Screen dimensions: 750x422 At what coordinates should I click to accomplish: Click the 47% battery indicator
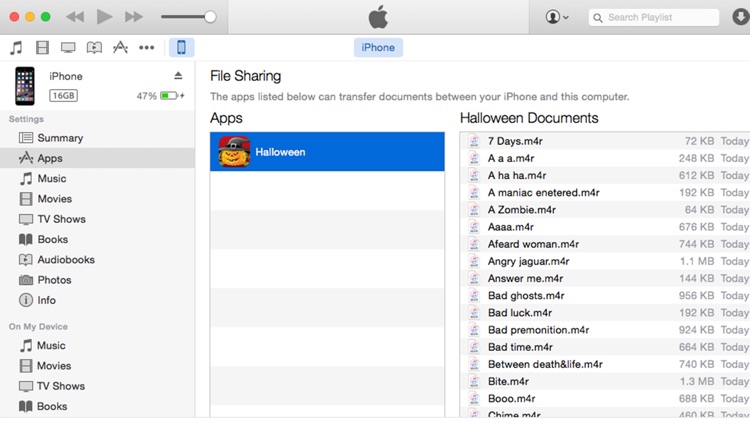tap(161, 96)
